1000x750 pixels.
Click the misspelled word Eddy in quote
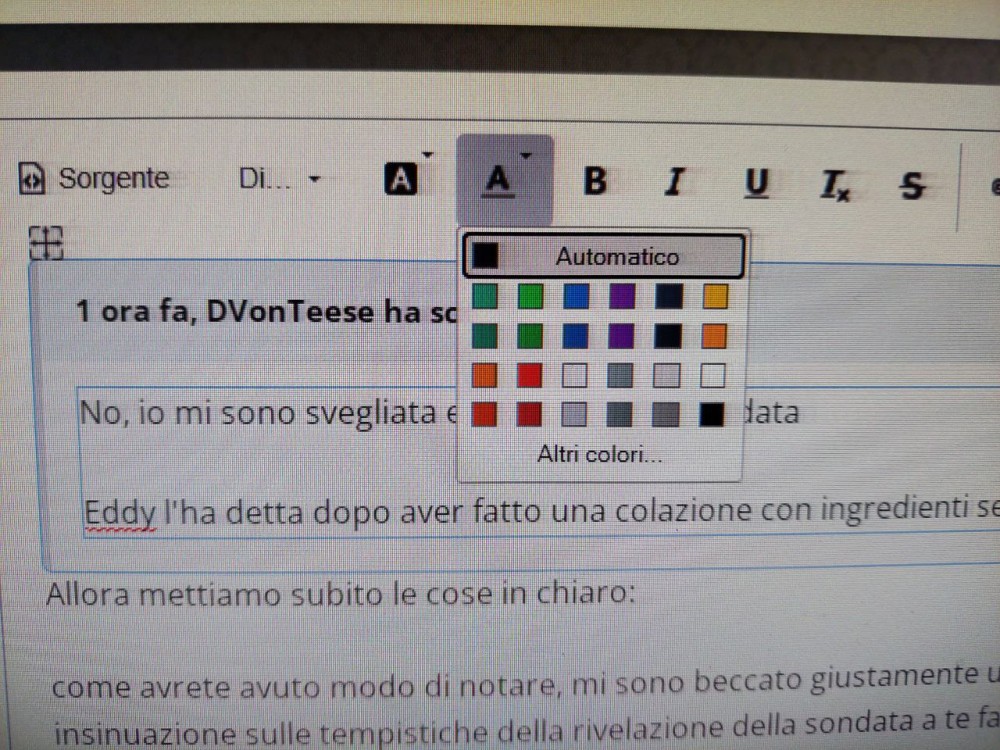pyautogui.click(x=119, y=512)
